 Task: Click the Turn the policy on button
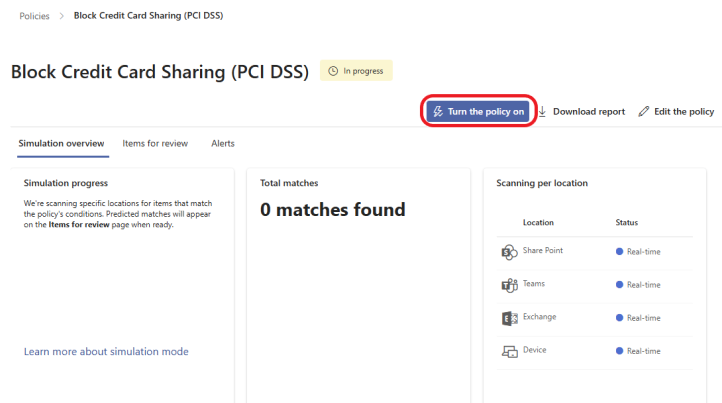[477, 111]
